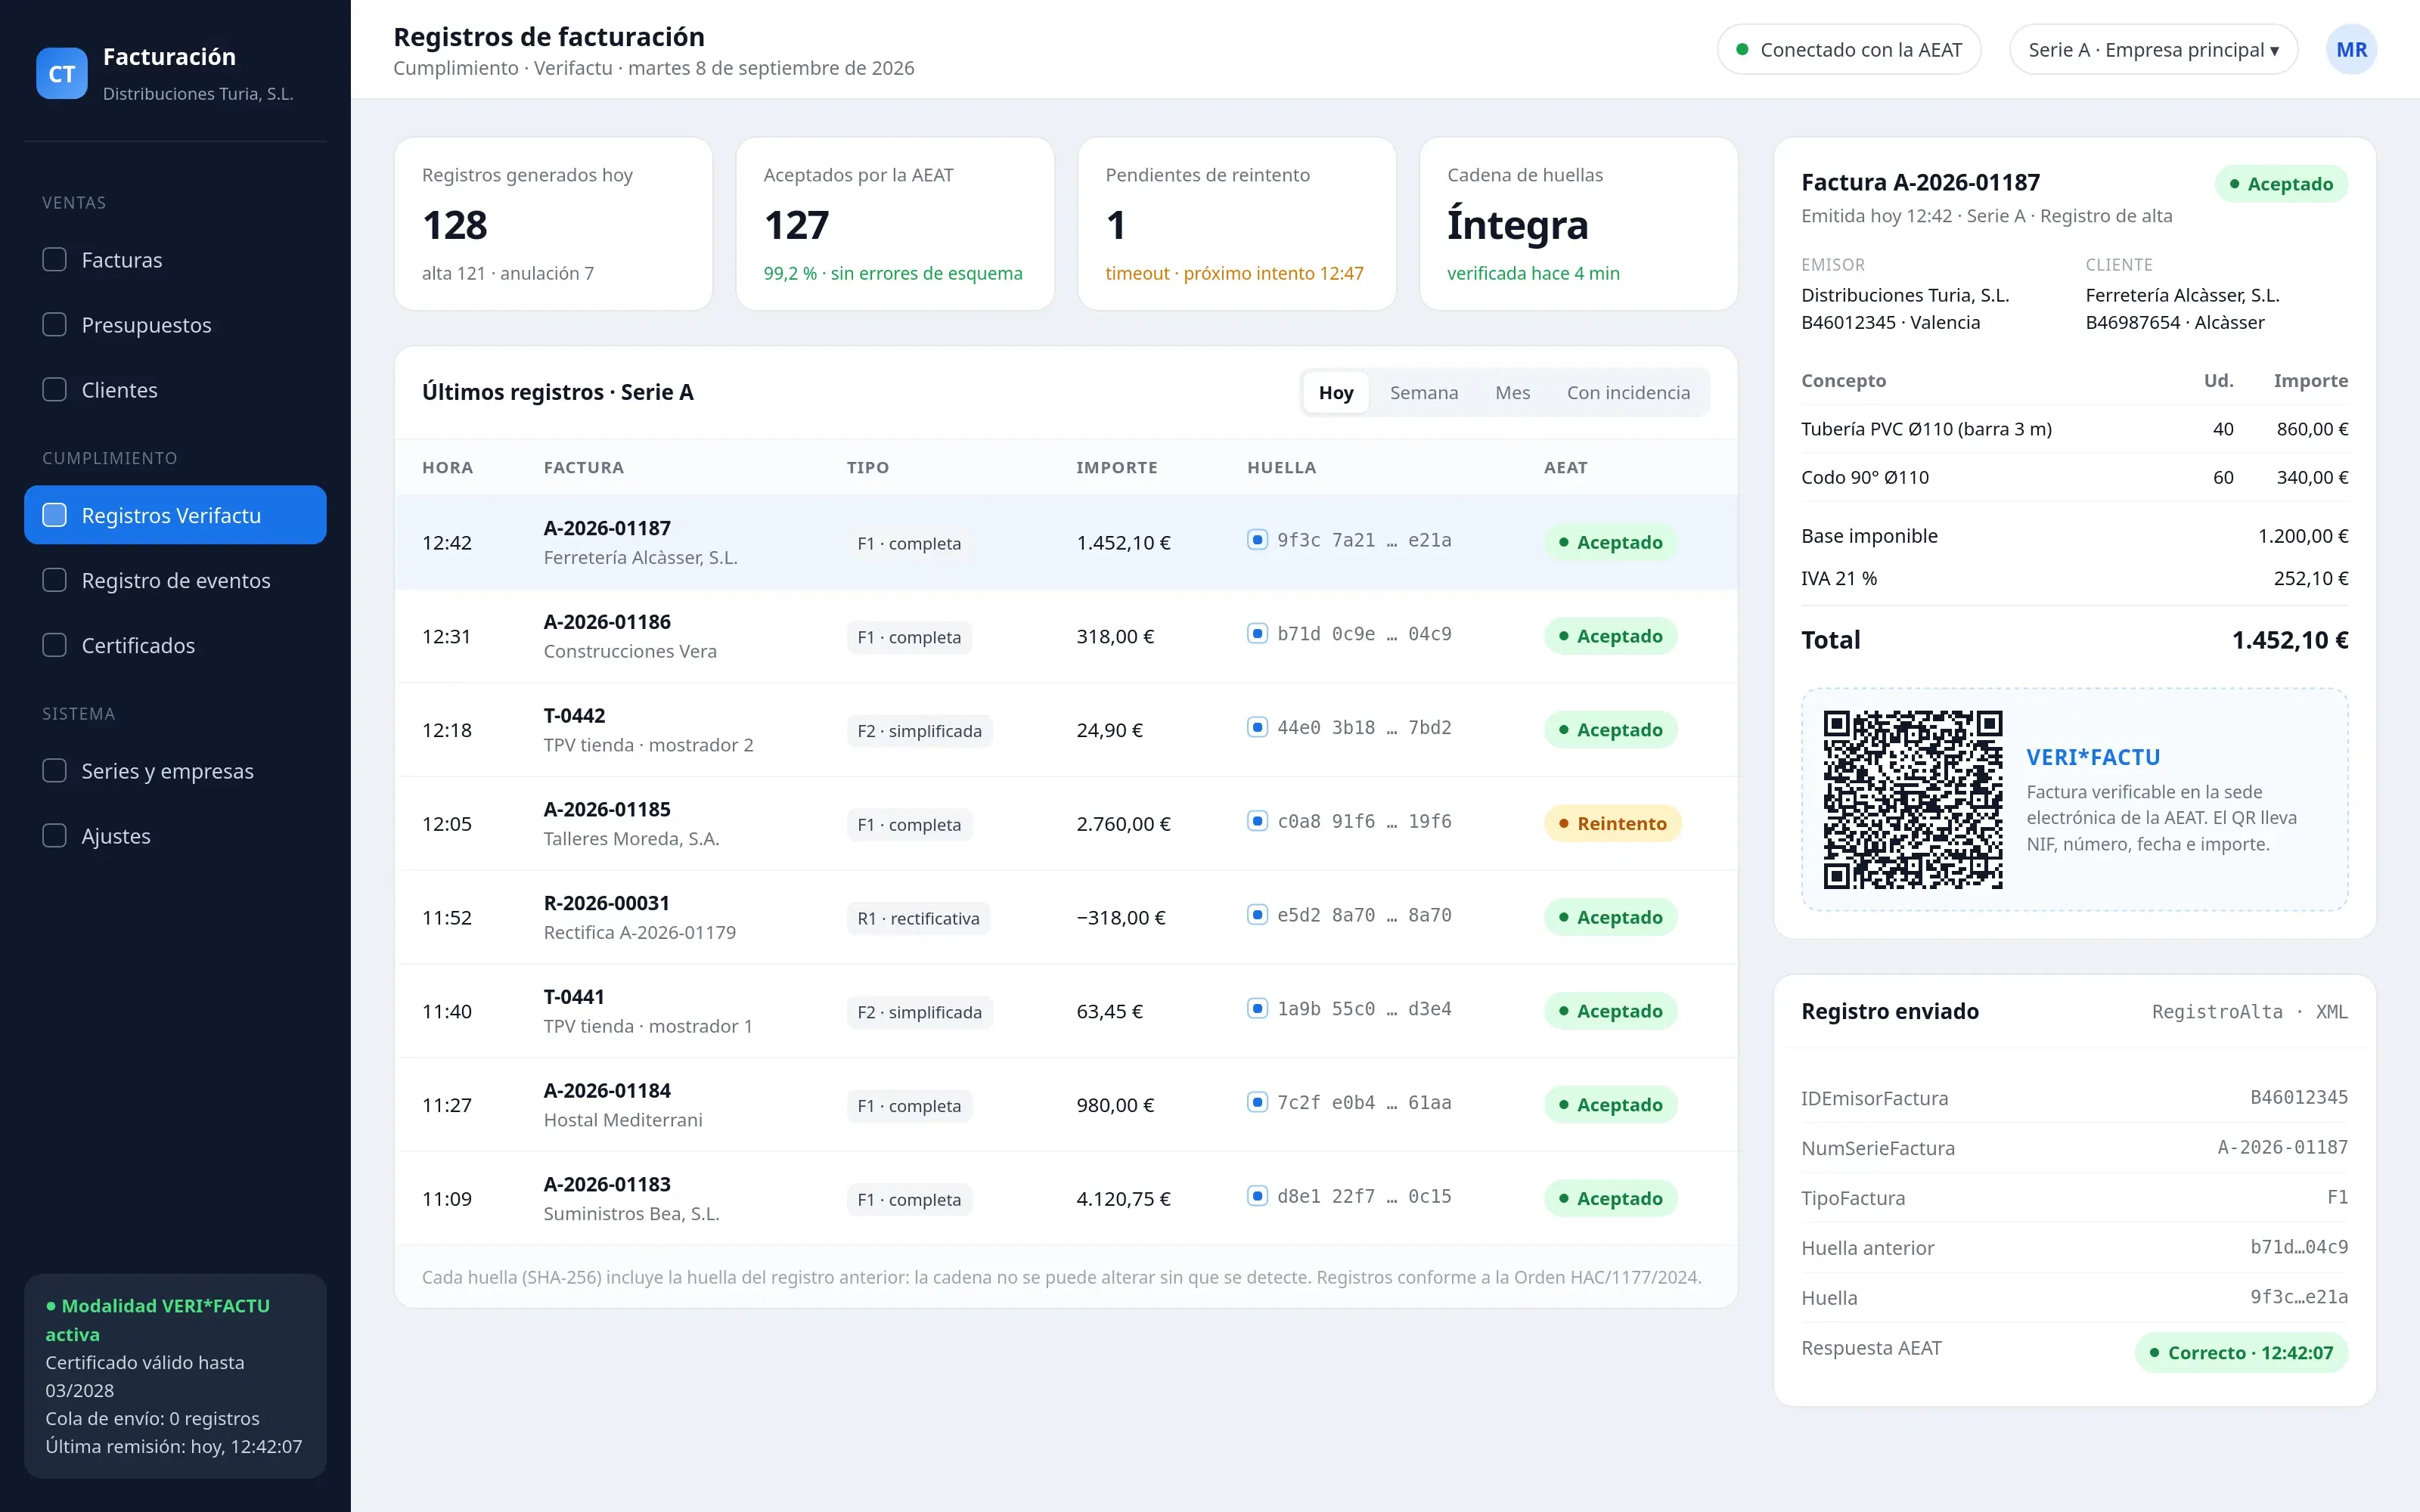Click Pendientes de reintento card
The image size is (2420, 1512).
(1237, 224)
